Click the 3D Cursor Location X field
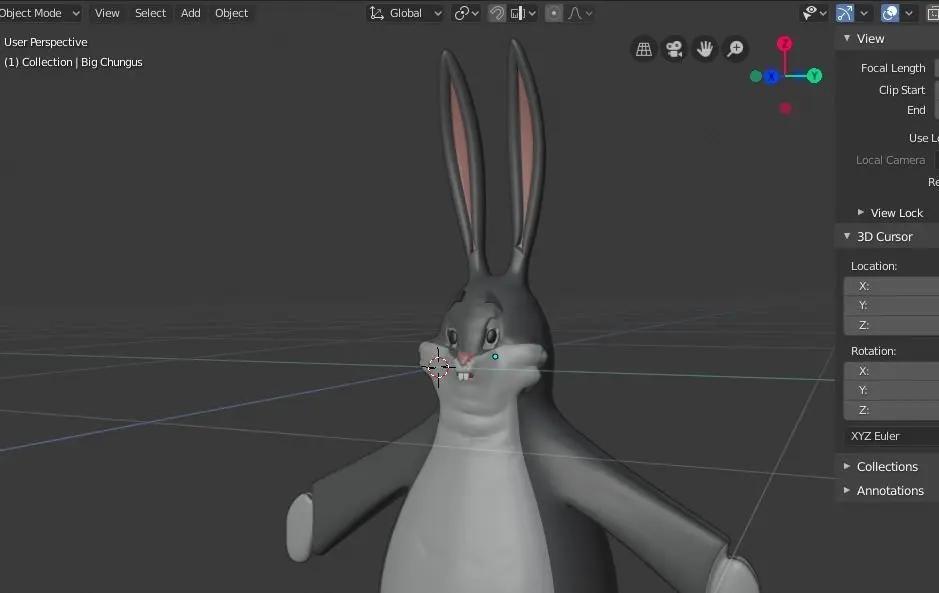939x593 pixels. pos(892,286)
